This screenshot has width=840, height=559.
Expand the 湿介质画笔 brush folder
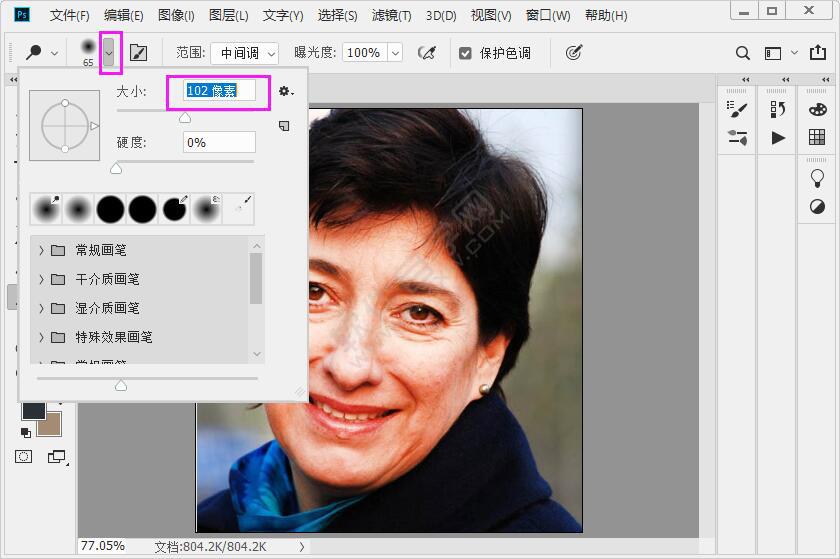pyautogui.click(x=41, y=308)
